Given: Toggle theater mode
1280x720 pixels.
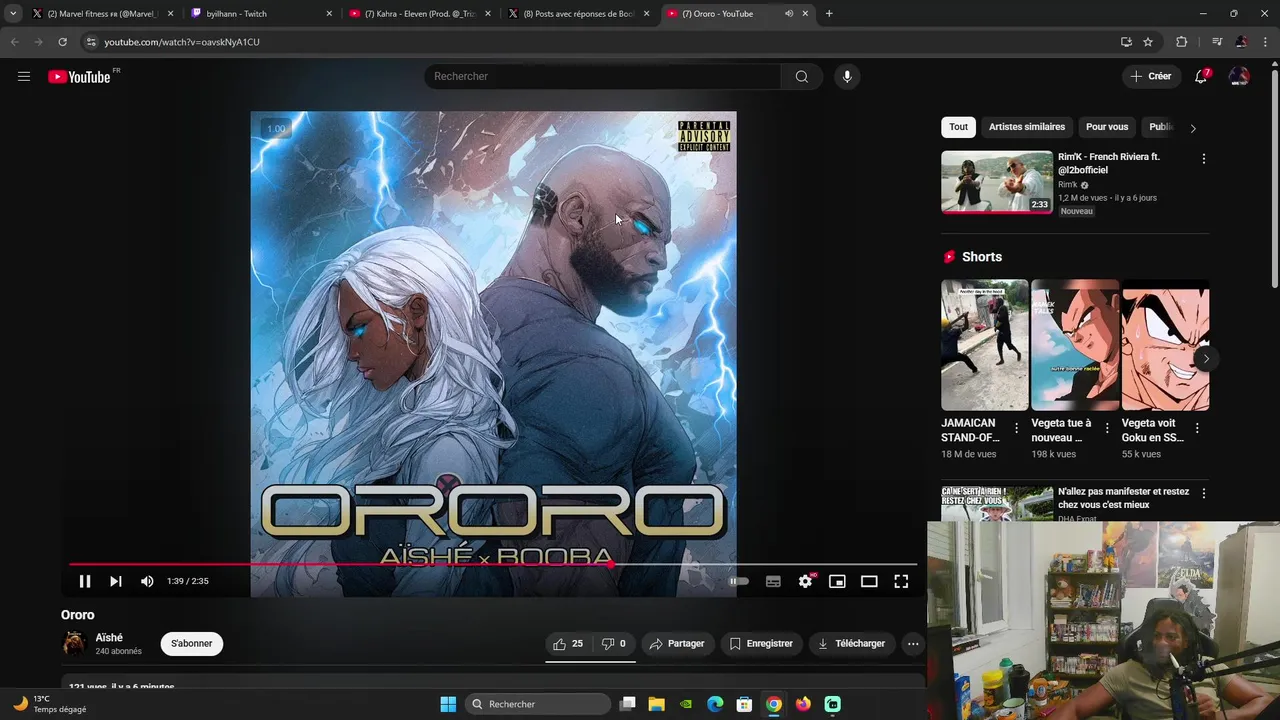Looking at the screenshot, I should [x=869, y=581].
